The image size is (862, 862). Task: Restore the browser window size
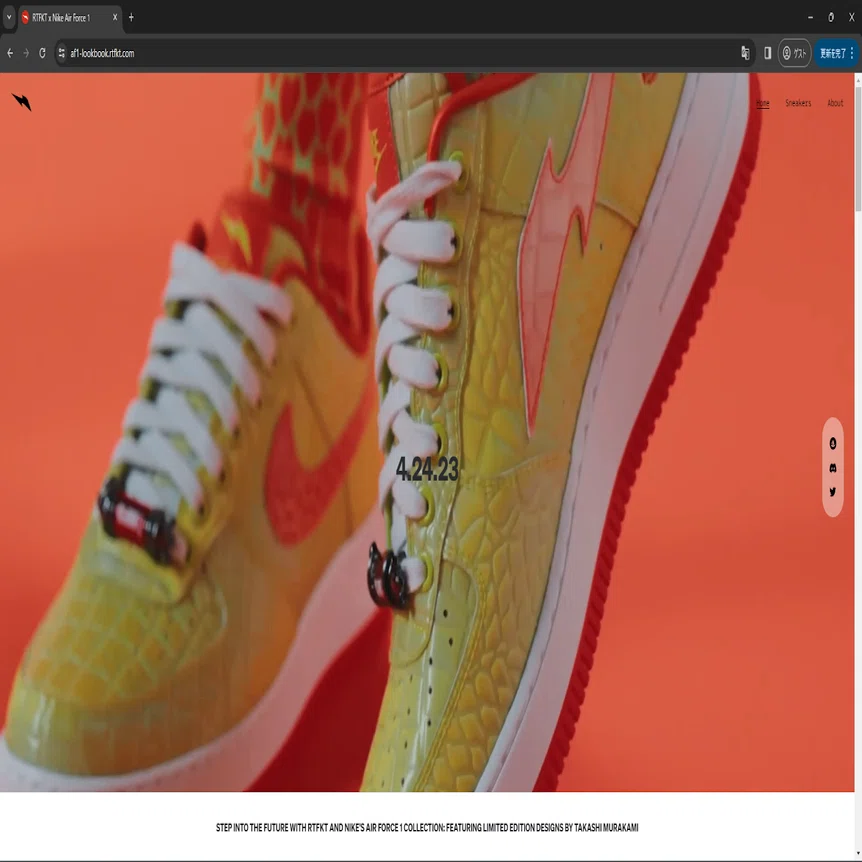[x=831, y=18]
